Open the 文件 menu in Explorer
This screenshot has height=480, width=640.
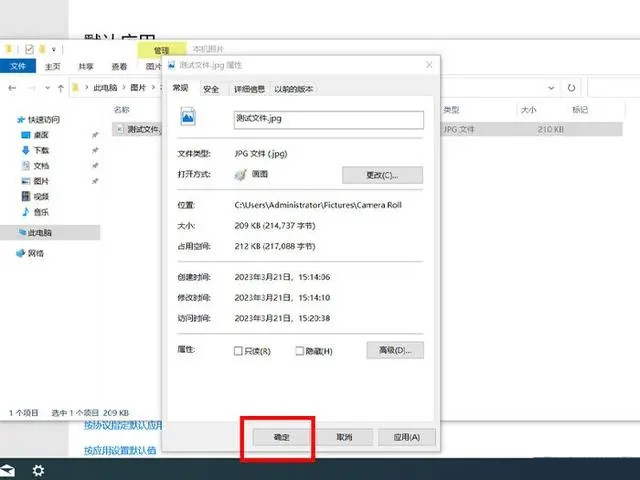click(x=18, y=66)
